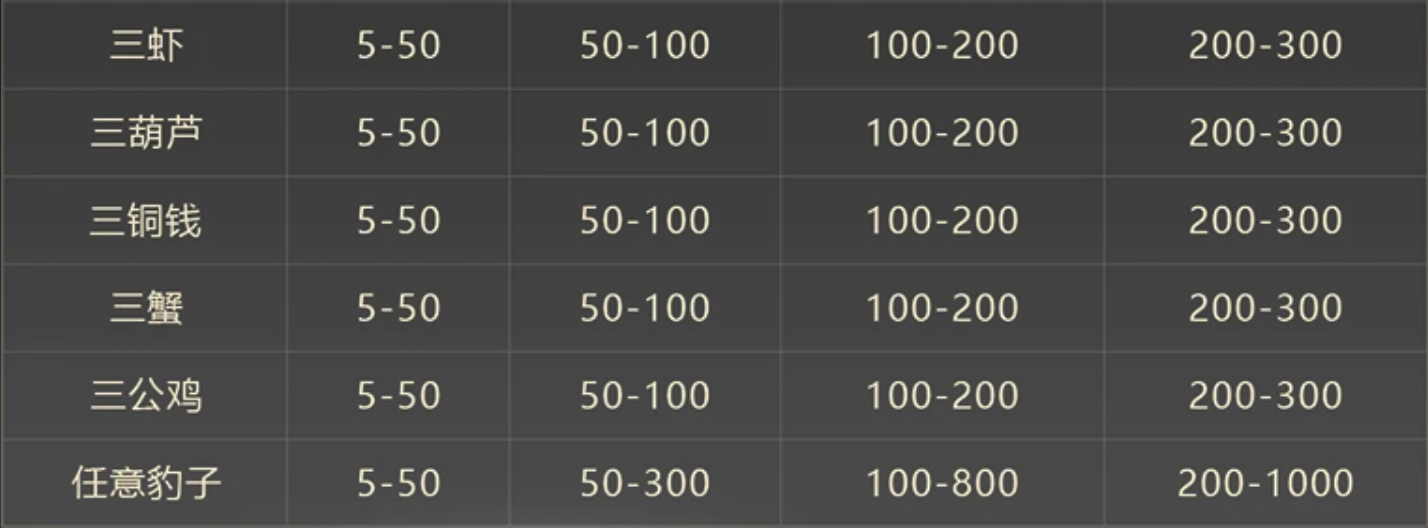Select the 三葫芦 row label
Viewport: 1428px width, 528px height.
tap(147, 133)
